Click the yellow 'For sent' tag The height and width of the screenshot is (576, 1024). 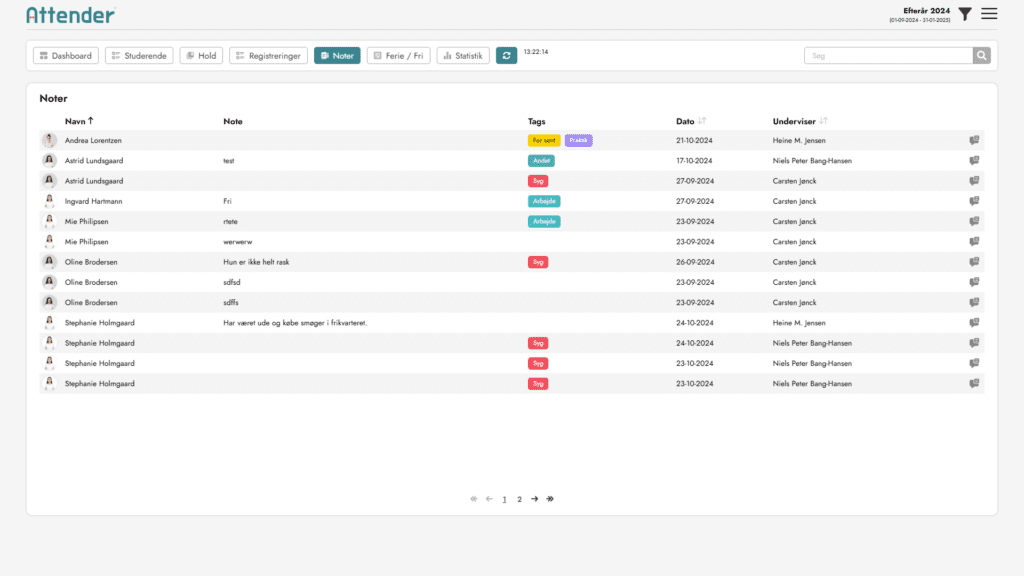(x=544, y=141)
